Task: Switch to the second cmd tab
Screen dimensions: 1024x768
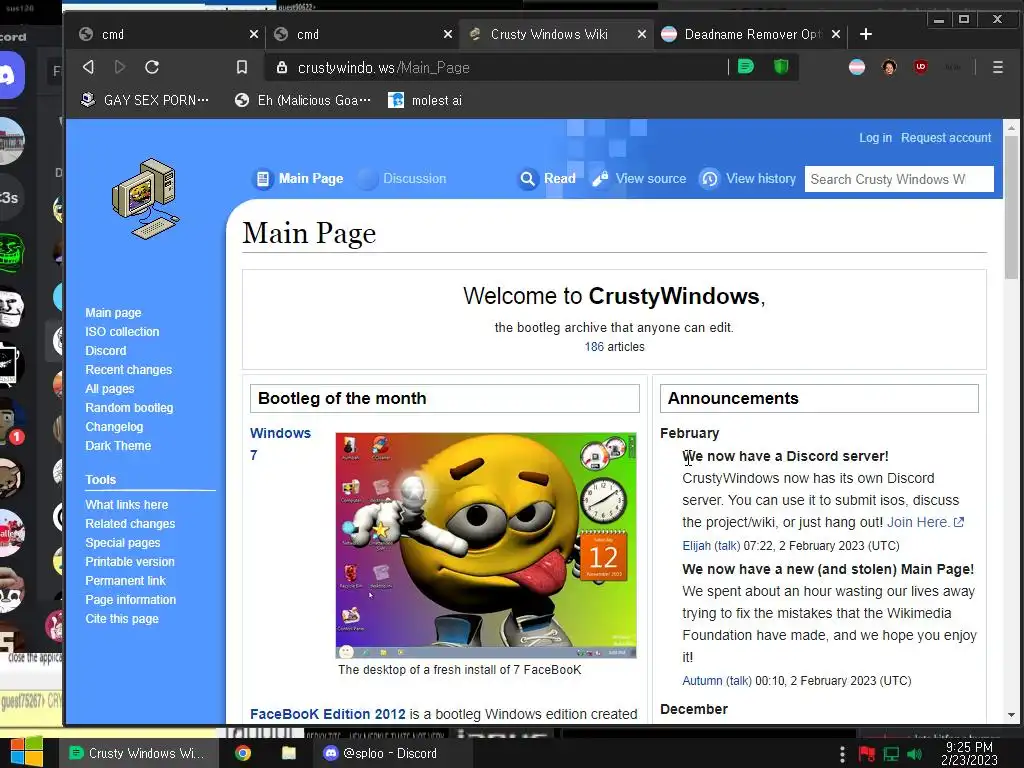Action: tap(362, 34)
